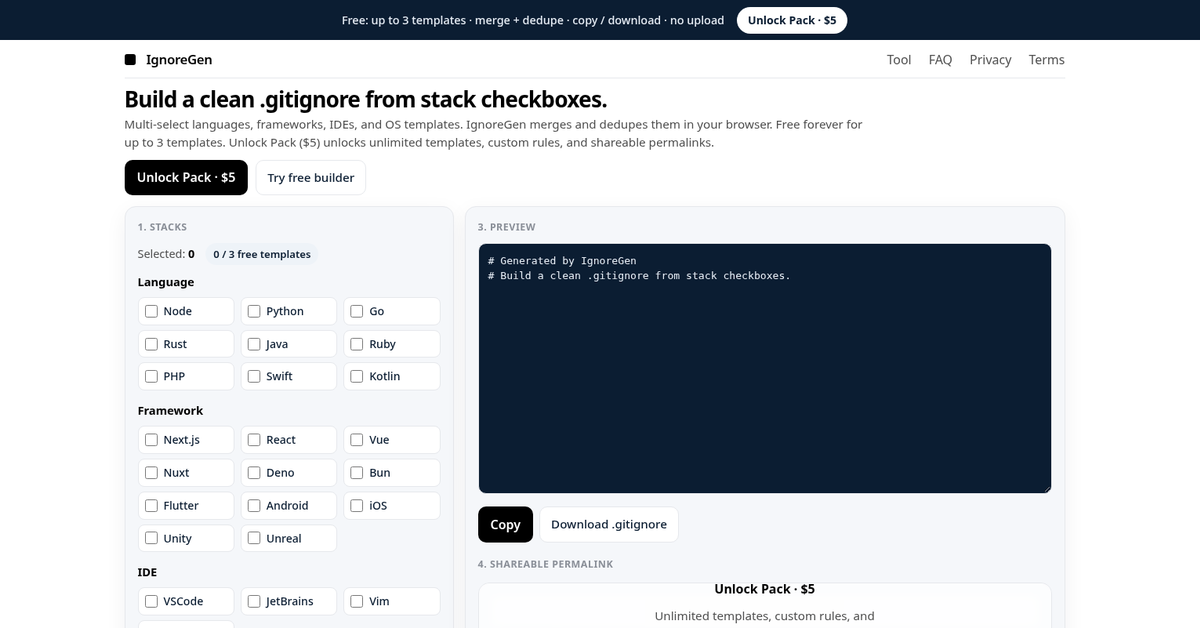
Task: Select the Vim checkbox
Action: click(357, 601)
